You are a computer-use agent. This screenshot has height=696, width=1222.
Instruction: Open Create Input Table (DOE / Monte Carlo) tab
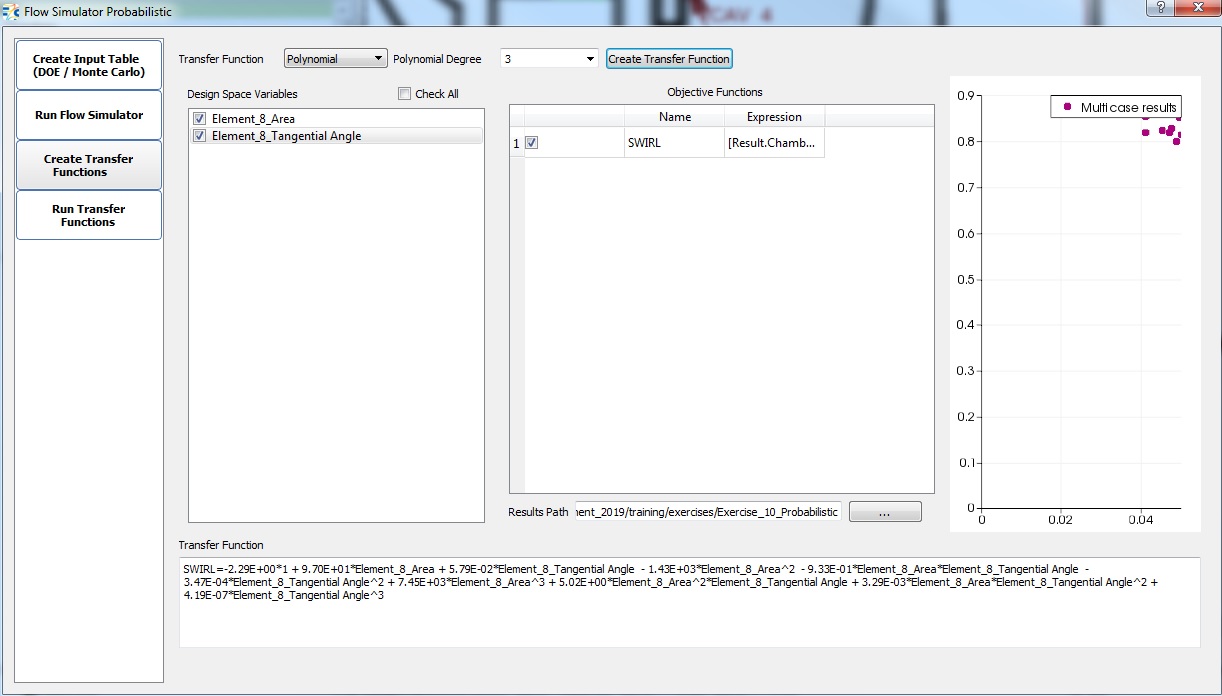point(88,66)
